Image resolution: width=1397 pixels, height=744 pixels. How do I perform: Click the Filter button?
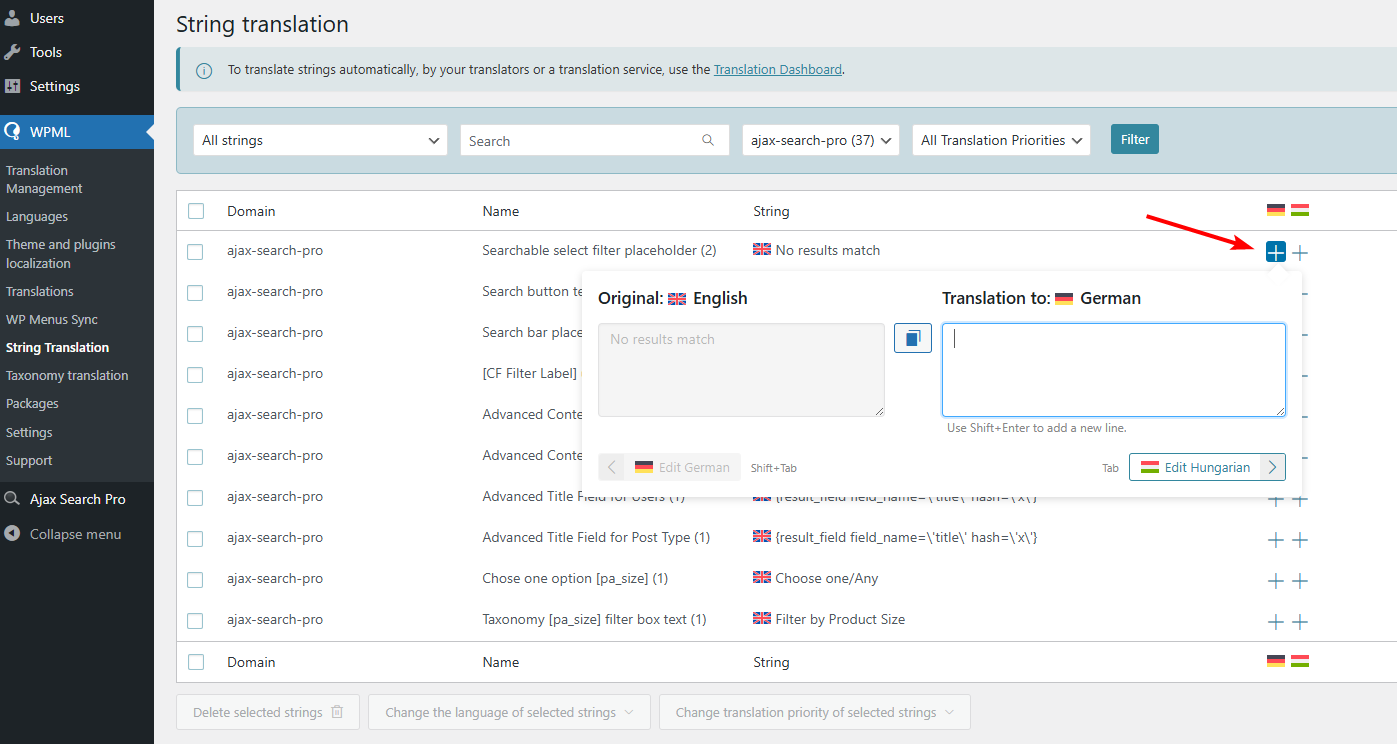(x=1134, y=140)
